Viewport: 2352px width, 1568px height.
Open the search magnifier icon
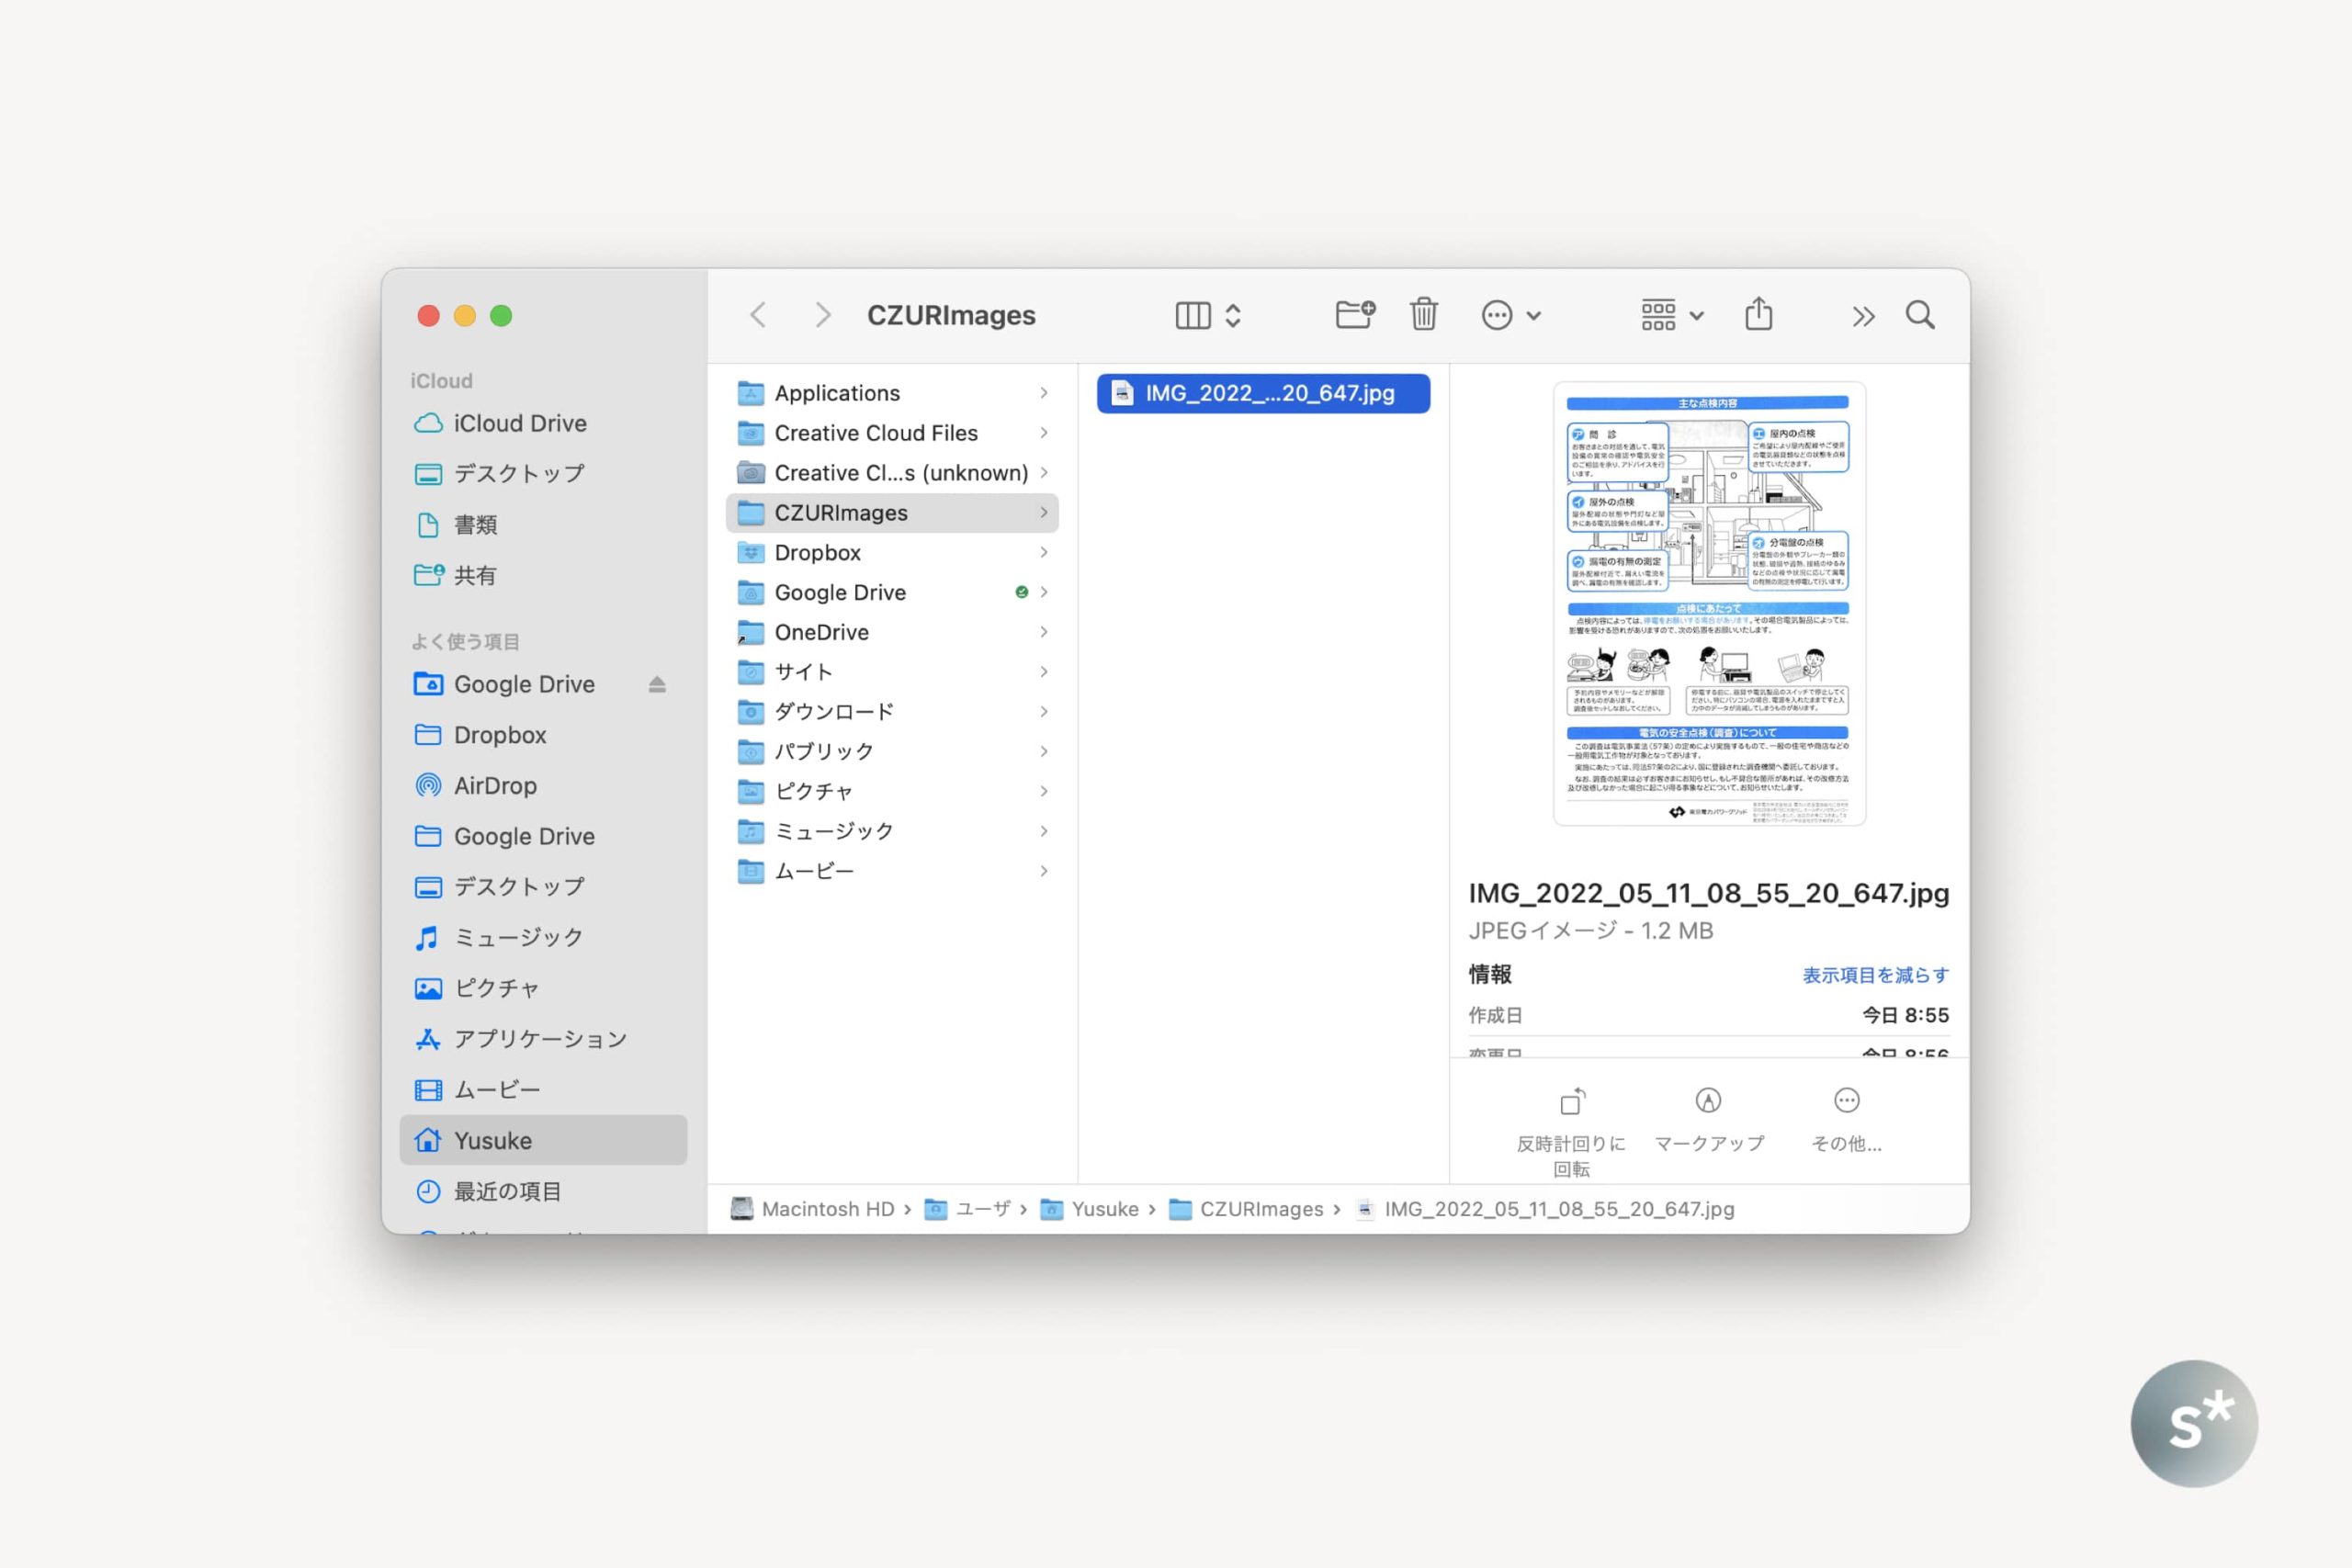click(1919, 315)
